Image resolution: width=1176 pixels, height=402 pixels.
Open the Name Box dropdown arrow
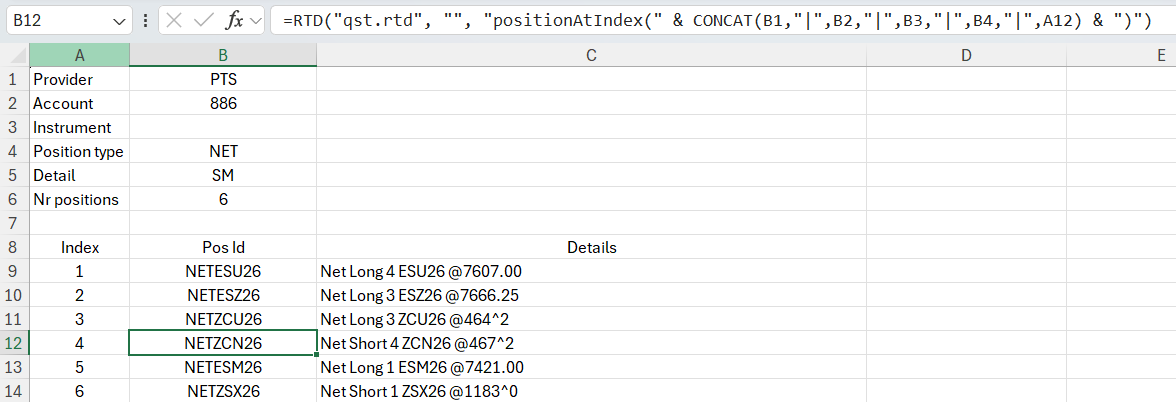coord(118,22)
